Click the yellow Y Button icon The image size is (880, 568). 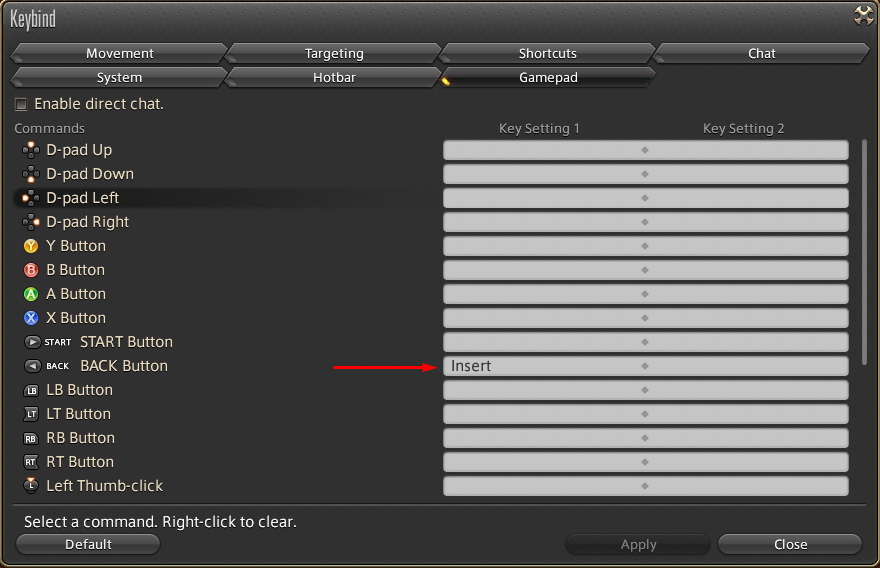click(x=31, y=246)
